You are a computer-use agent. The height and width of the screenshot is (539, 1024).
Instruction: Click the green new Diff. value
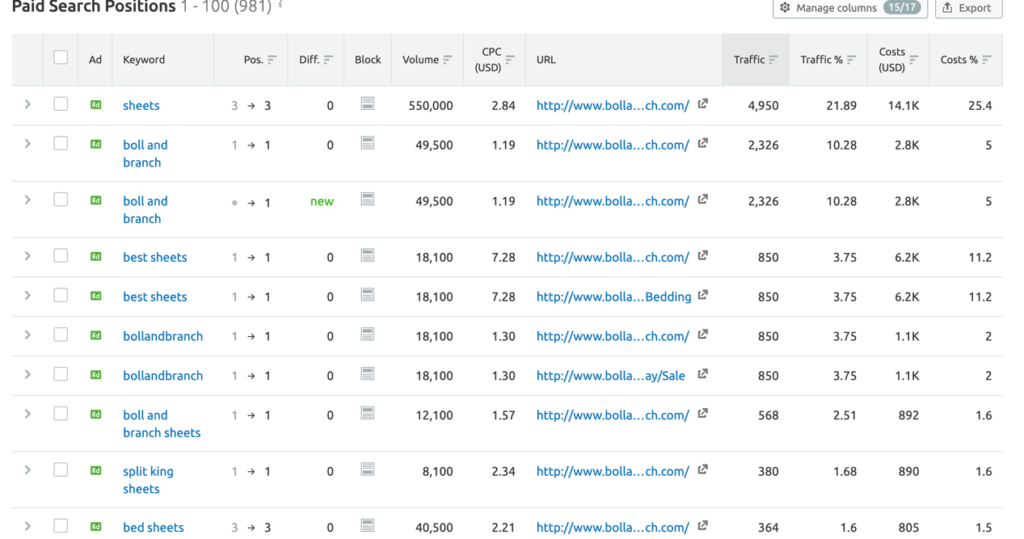(322, 201)
